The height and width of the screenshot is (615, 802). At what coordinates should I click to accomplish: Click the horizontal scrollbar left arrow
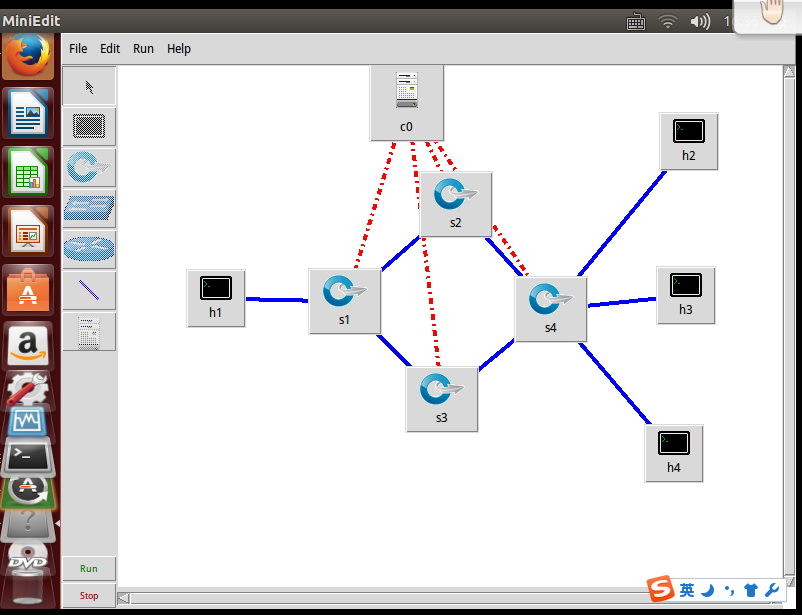point(123,598)
